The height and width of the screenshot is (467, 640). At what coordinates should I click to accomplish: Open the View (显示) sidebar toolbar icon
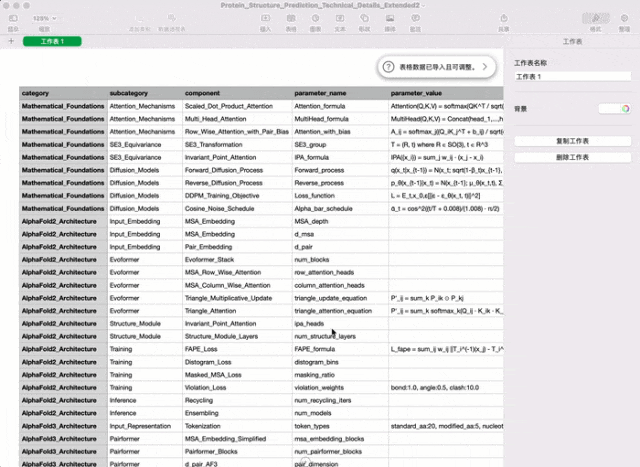point(13,19)
